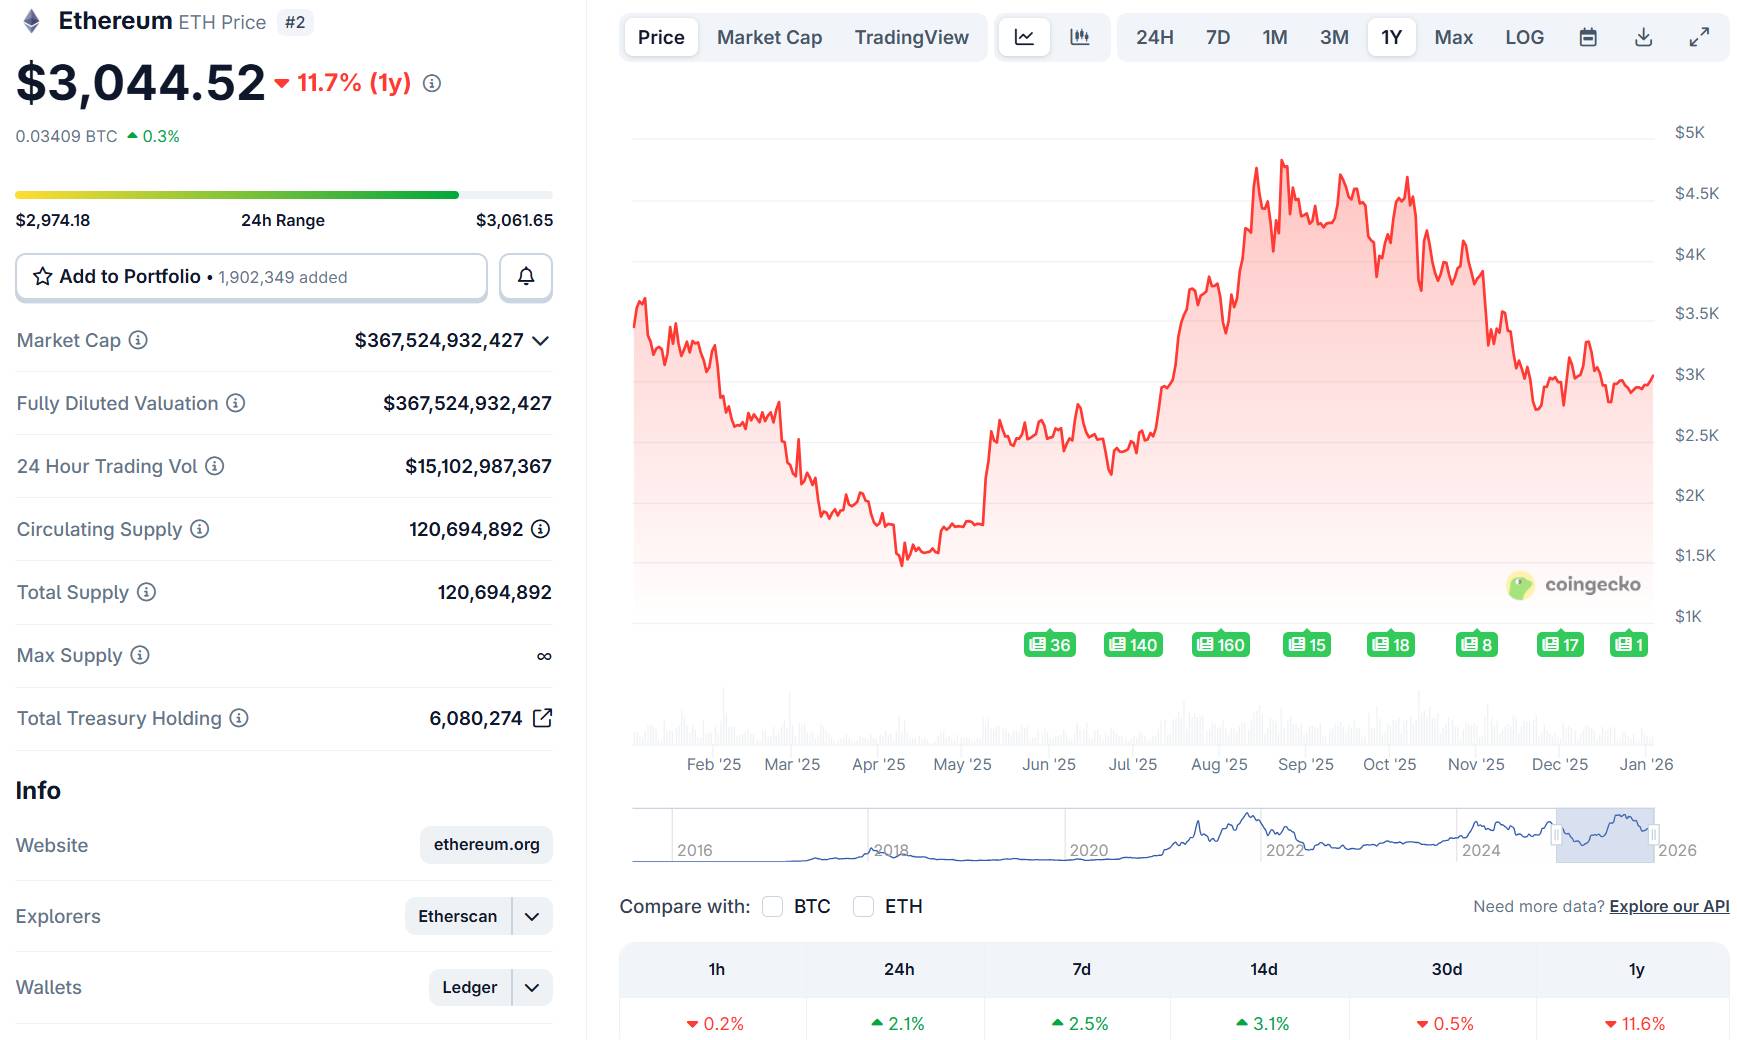Image resolution: width=1737 pixels, height=1040 pixels.
Task: Open Total Treasury Holding external link icon
Action: (x=542, y=718)
